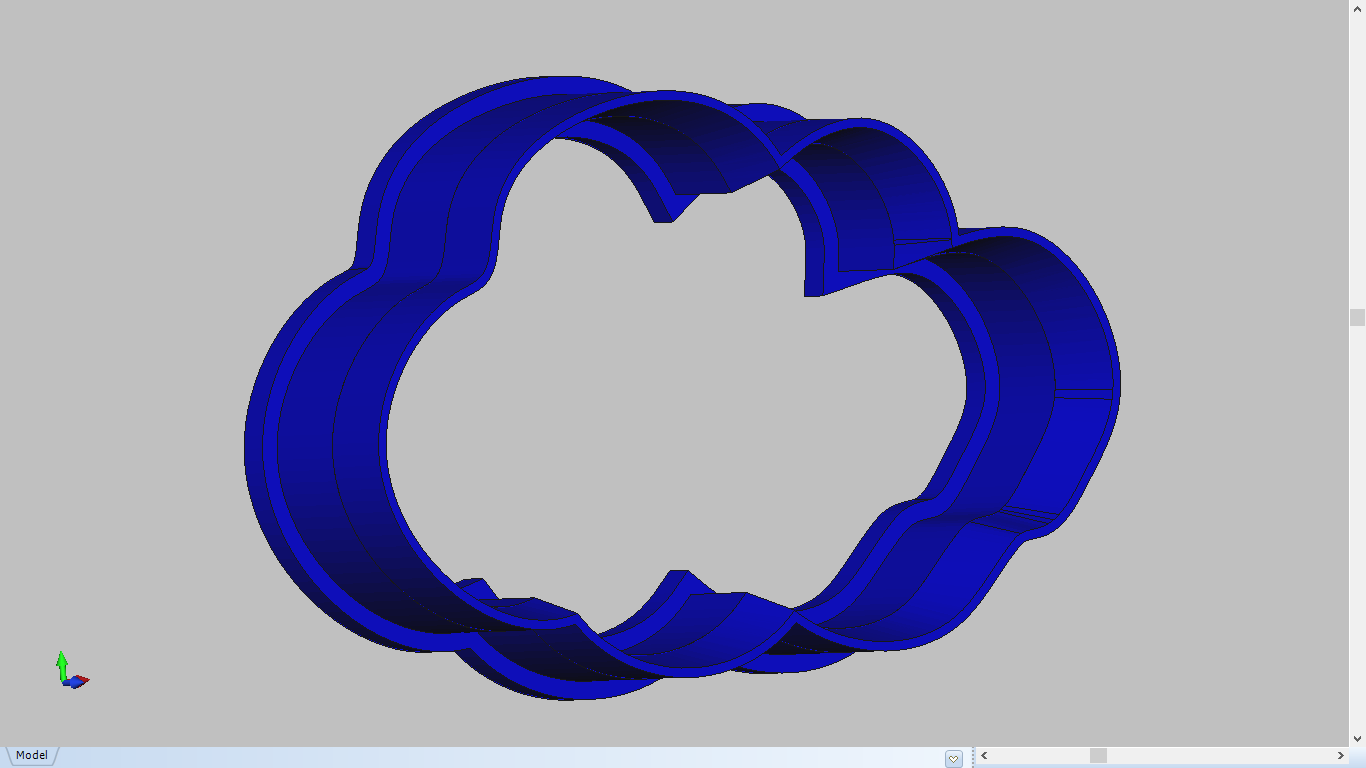Click the horizontal scrollbar right arrow
The image size is (1366, 768).
pos(1340,756)
